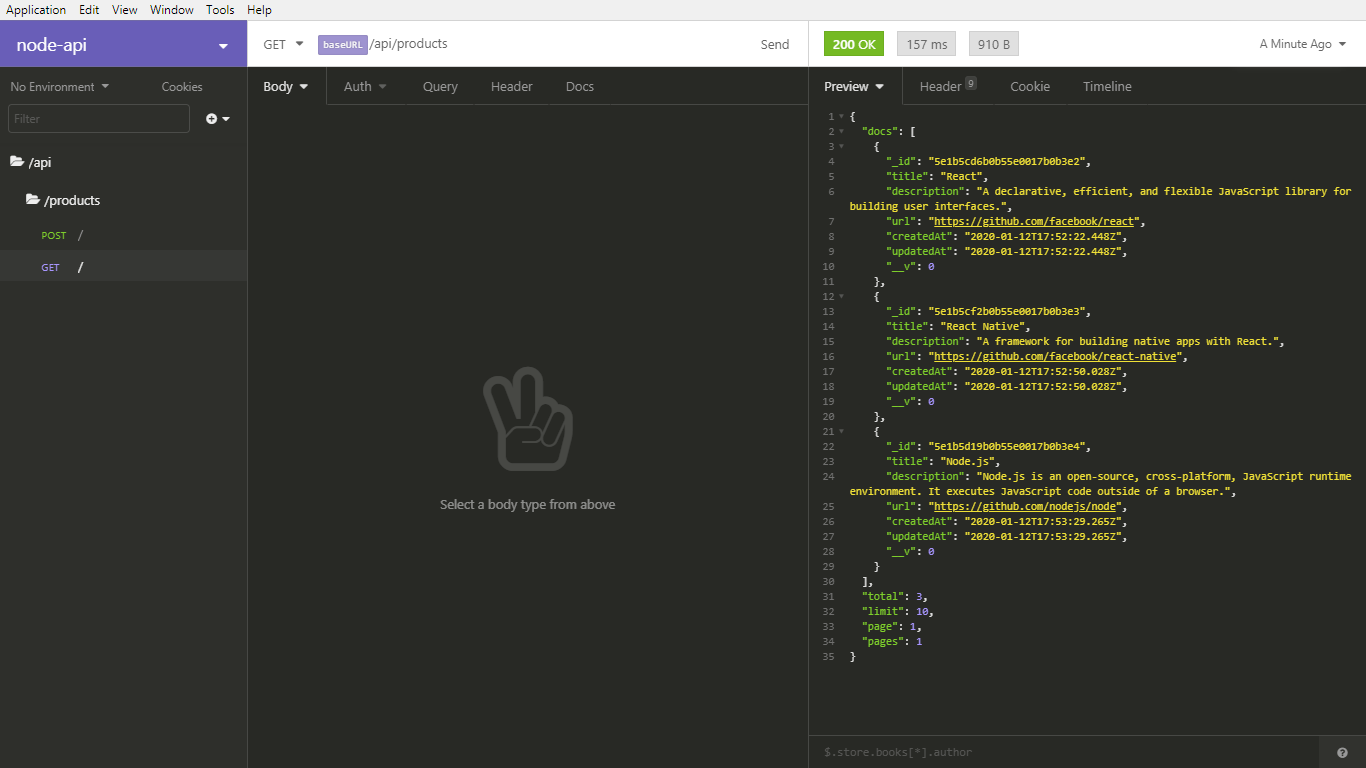Click the response filter help icon

(x=1342, y=753)
